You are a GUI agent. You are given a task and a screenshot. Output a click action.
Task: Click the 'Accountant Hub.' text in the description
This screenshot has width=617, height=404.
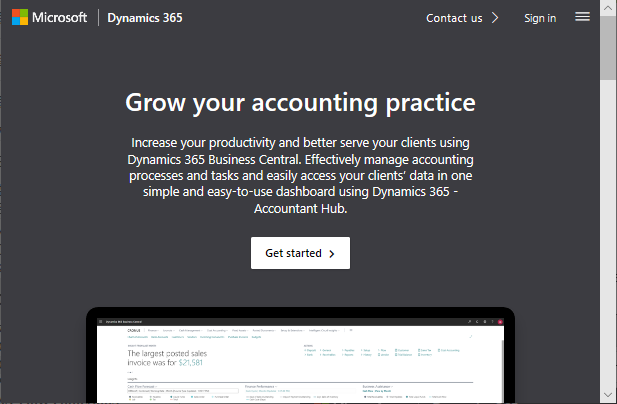301,208
